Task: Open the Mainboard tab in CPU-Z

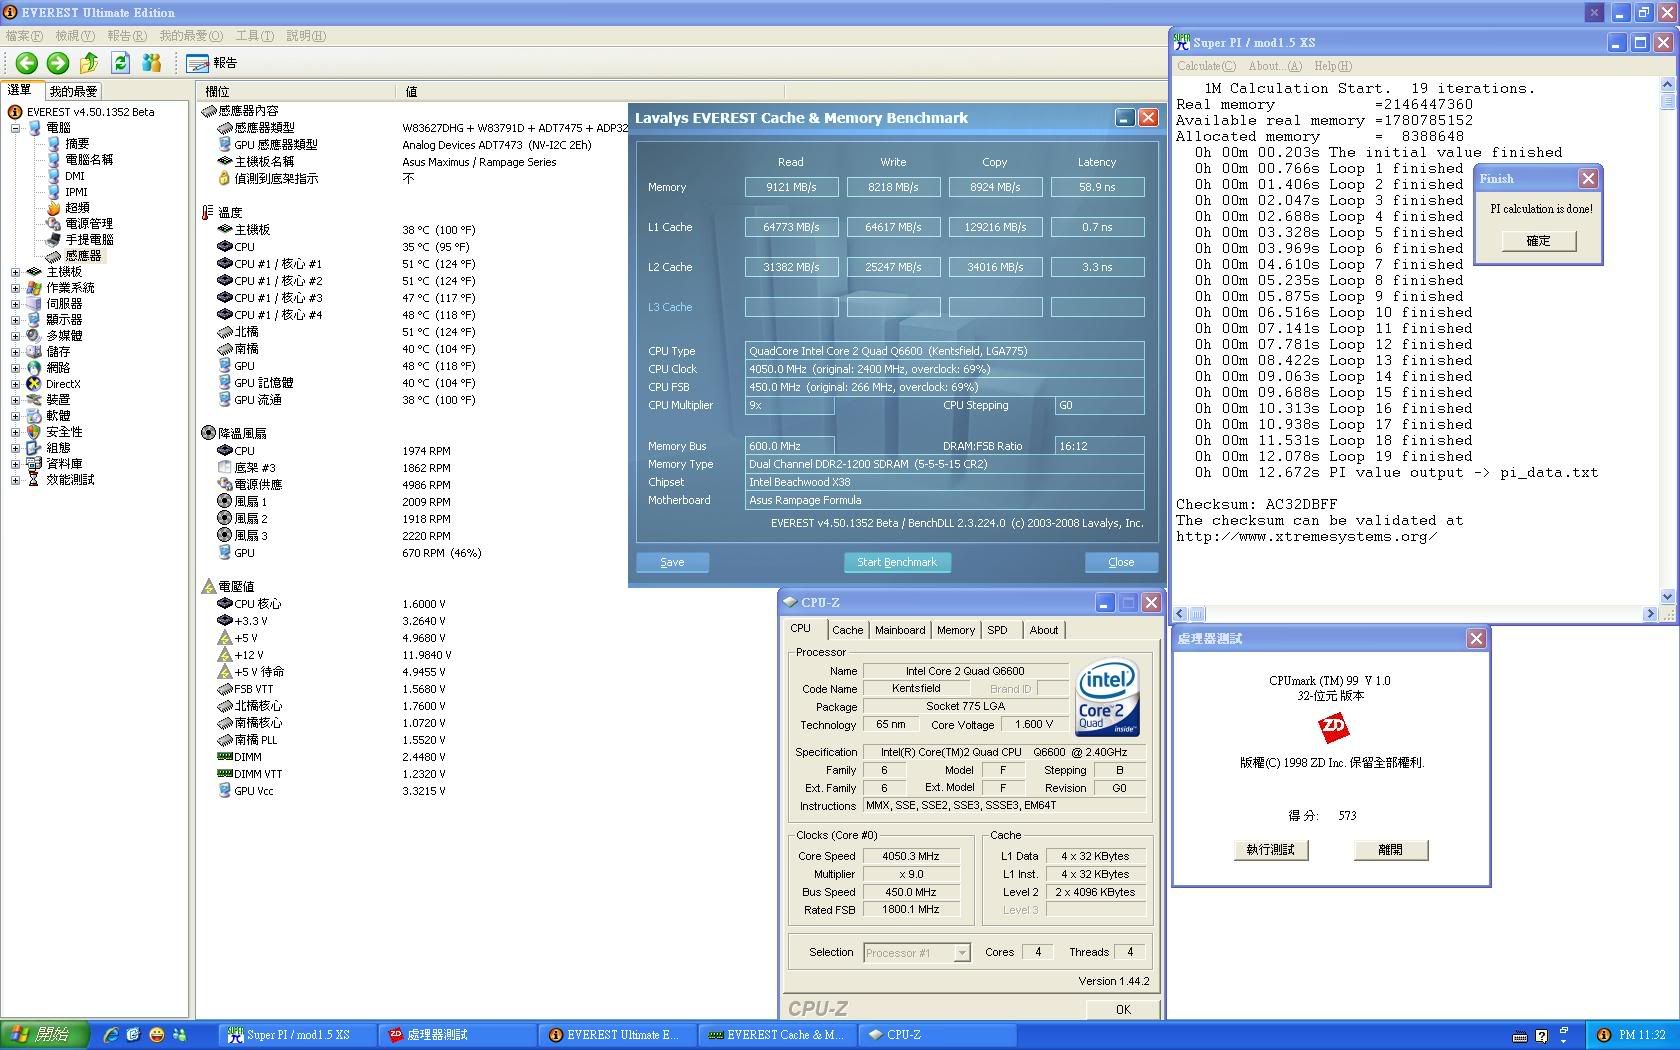Action: point(900,630)
